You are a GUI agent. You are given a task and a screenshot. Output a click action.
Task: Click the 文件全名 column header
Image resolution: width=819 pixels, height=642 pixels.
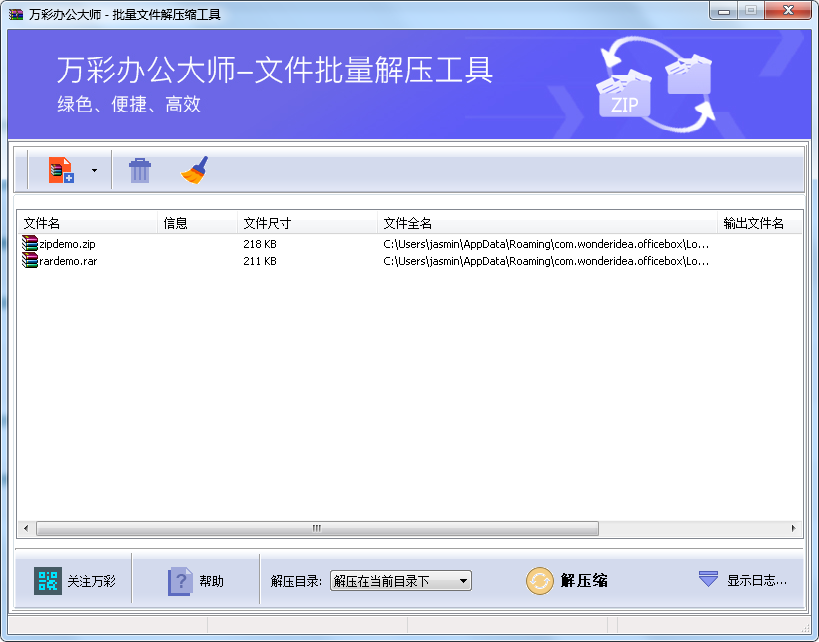tap(547, 224)
